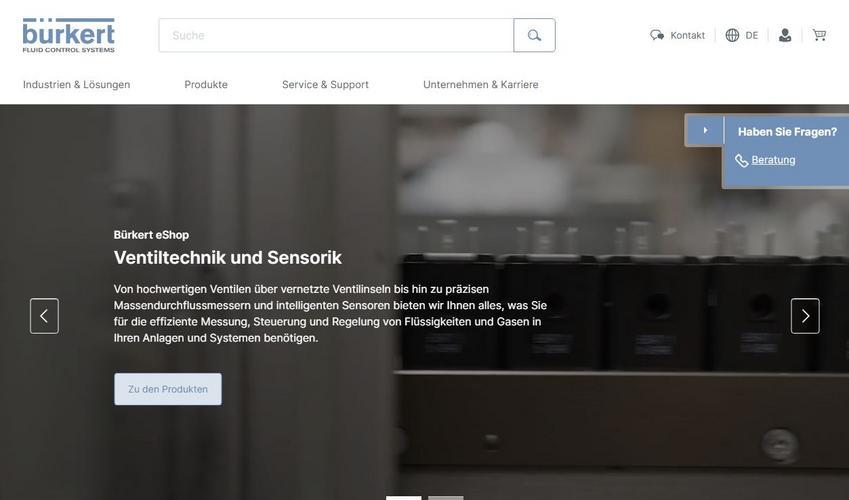Select the second carousel slide indicator

446,497
